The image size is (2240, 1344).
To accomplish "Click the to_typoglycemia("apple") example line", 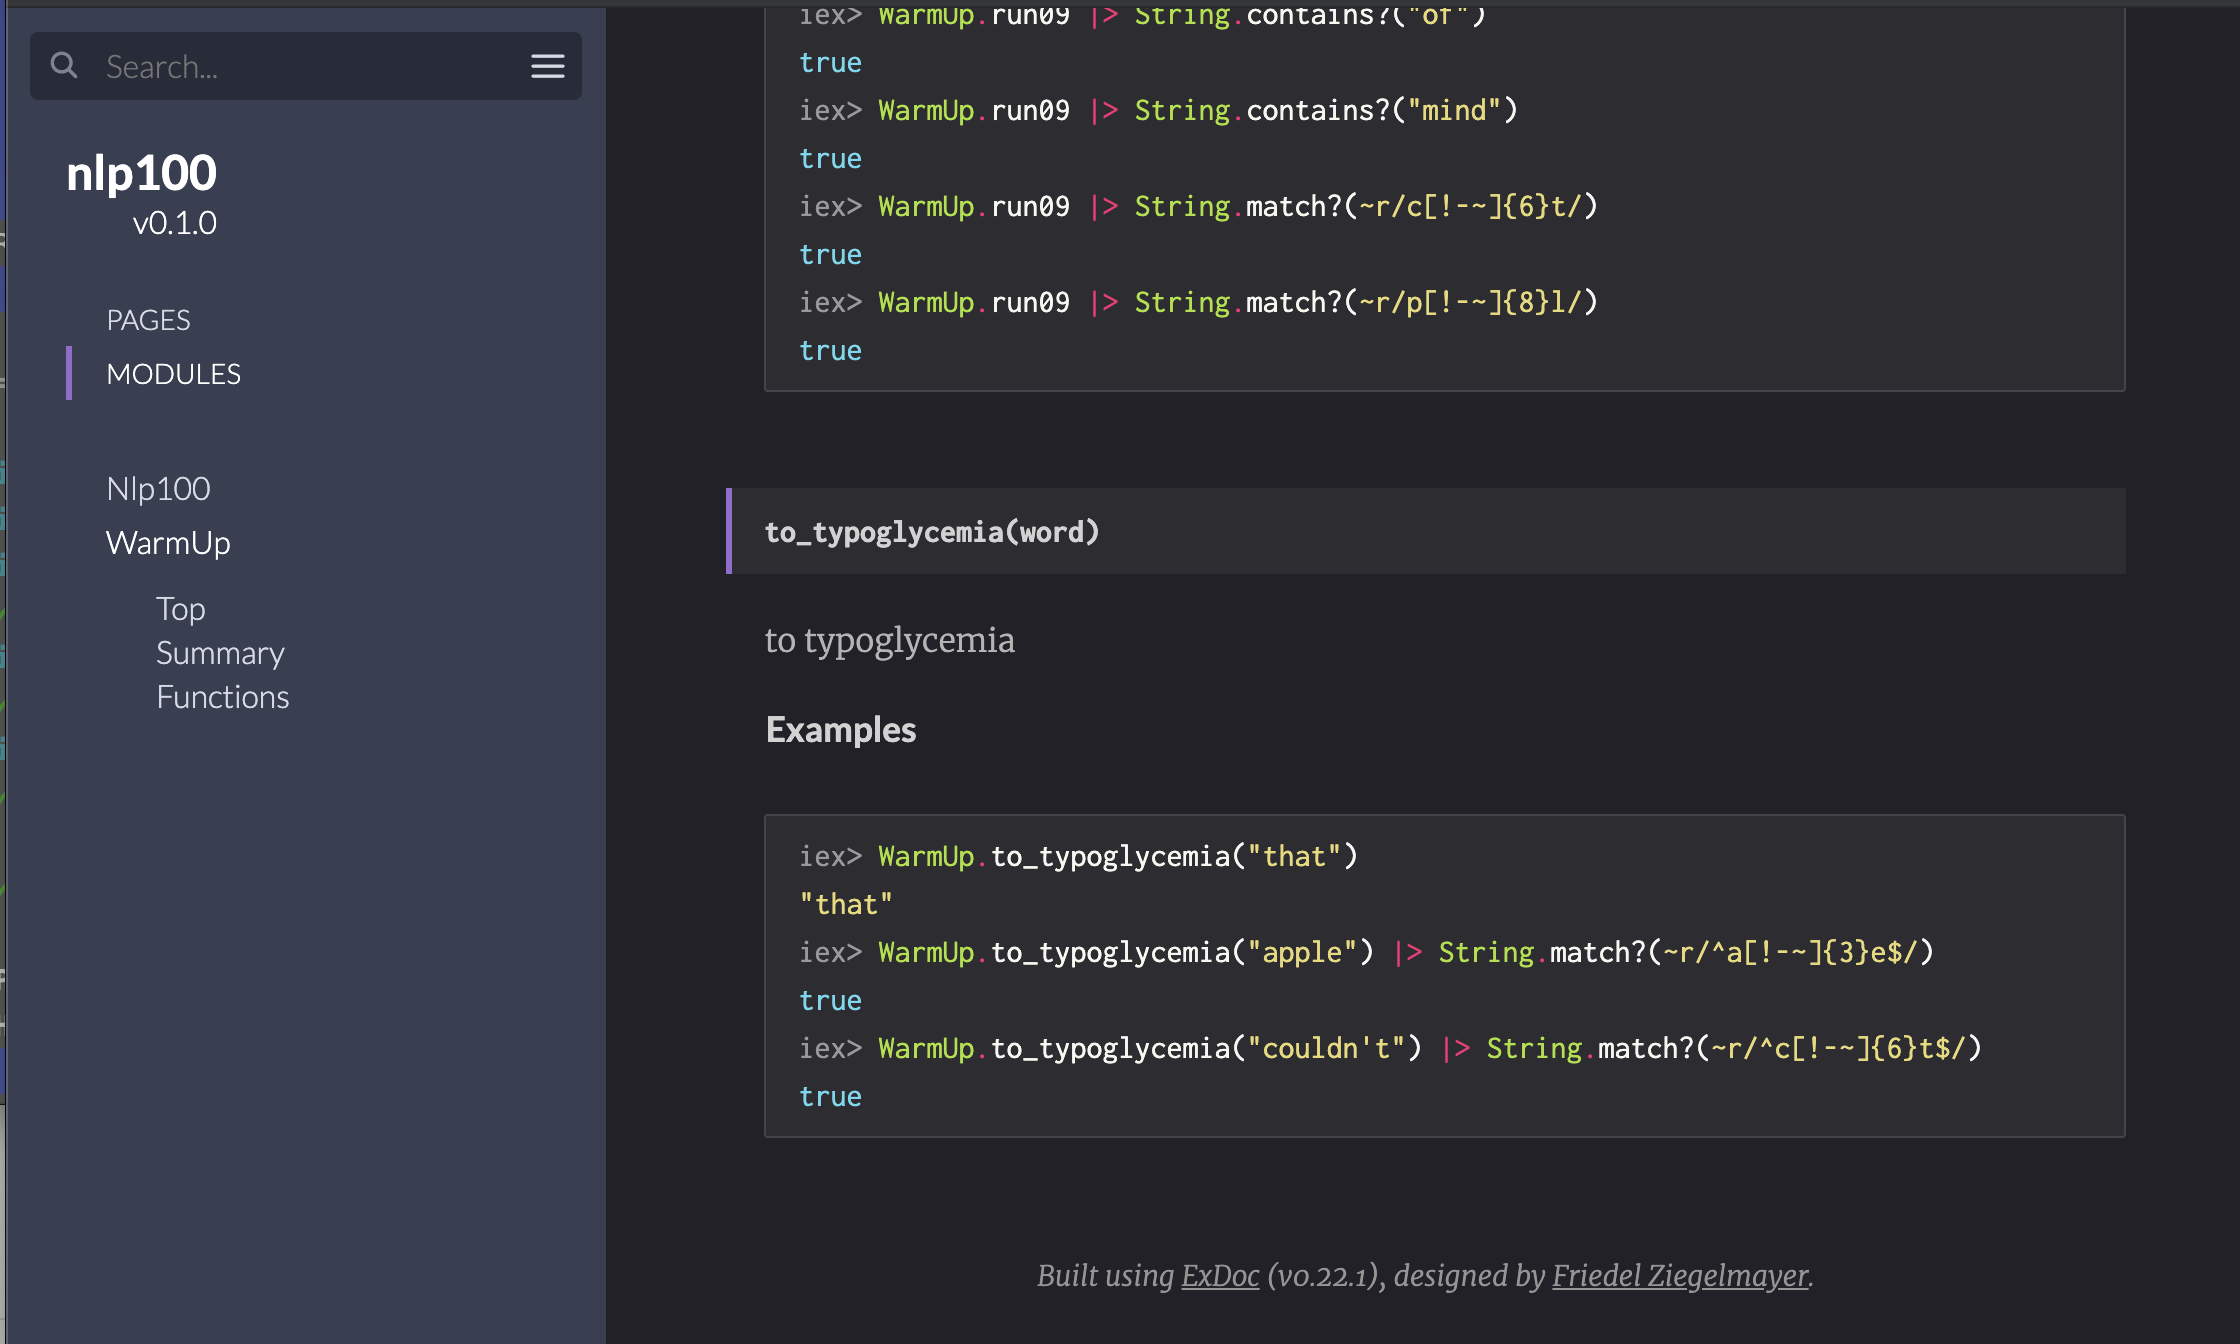I will (x=1366, y=953).
